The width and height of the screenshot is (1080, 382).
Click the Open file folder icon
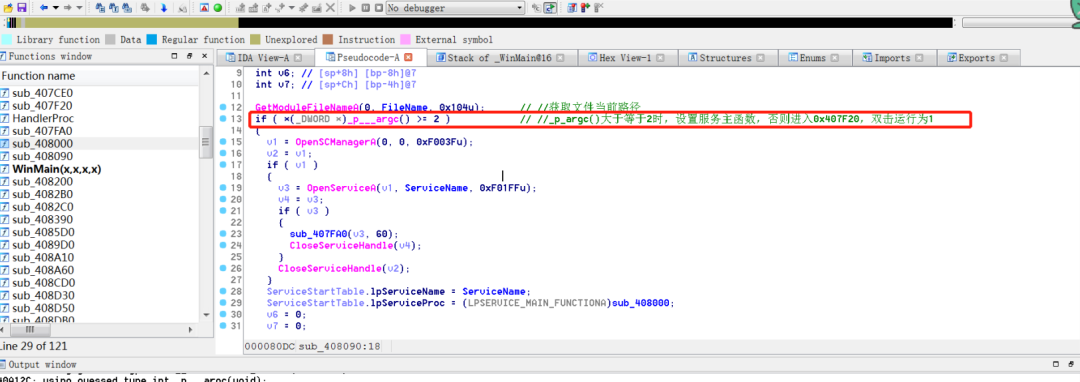click(8, 8)
